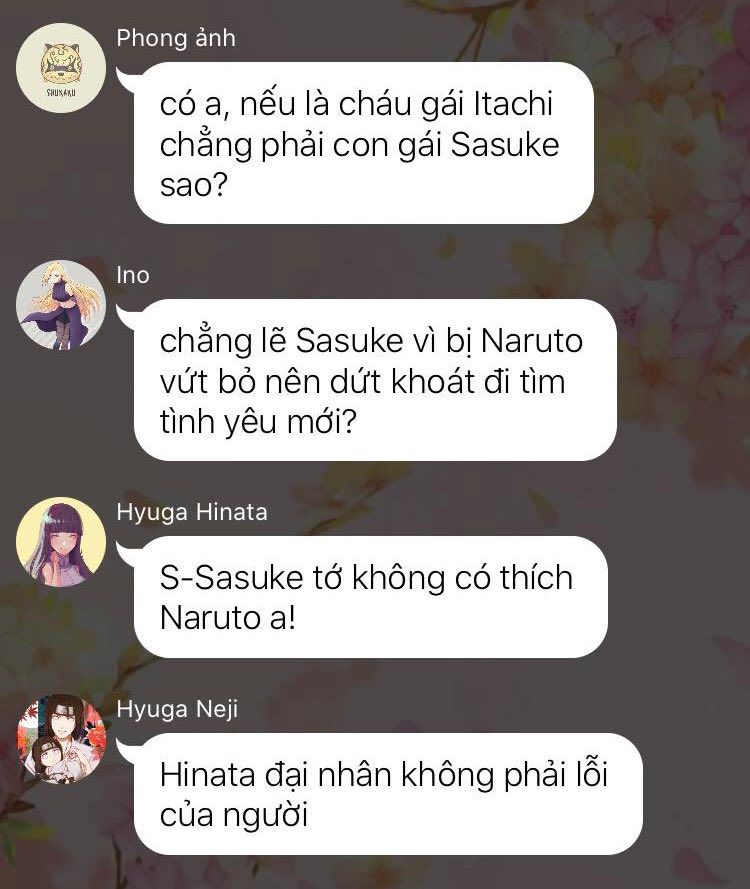Click "Naruto a!" in Hinata's bubble
This screenshot has width=750, height=889.
(x=228, y=618)
